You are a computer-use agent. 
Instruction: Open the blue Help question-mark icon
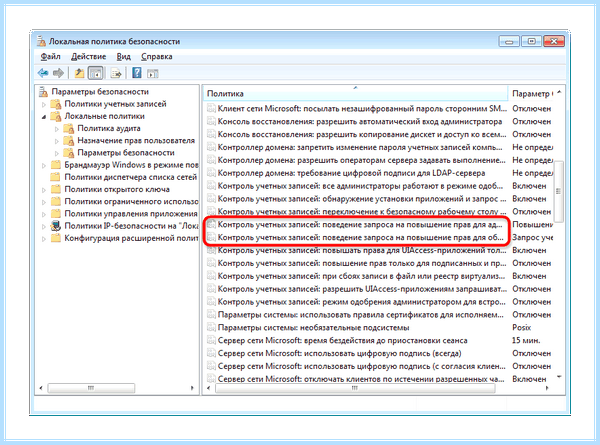point(137,73)
